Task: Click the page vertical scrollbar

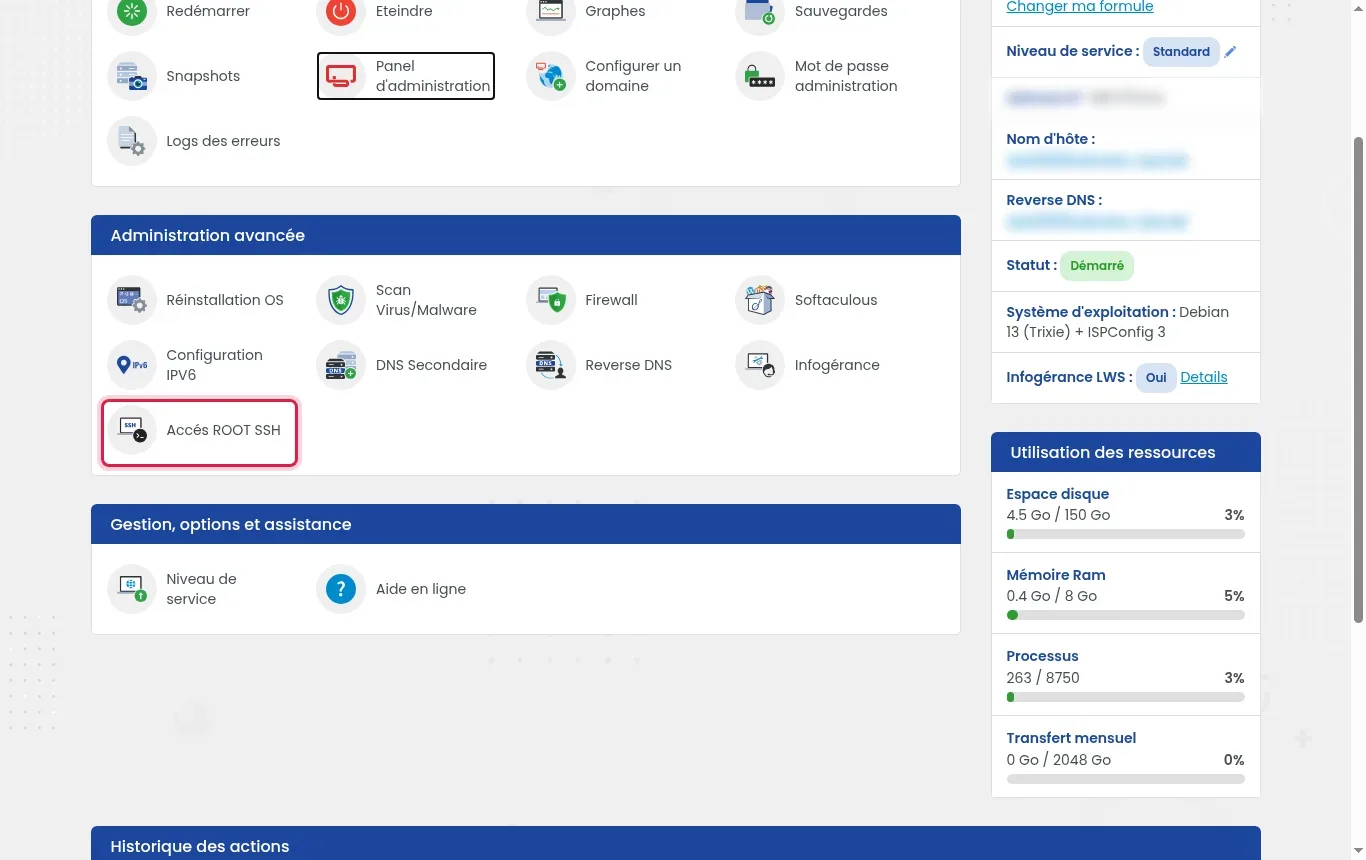Action: pyautogui.click(x=1358, y=380)
